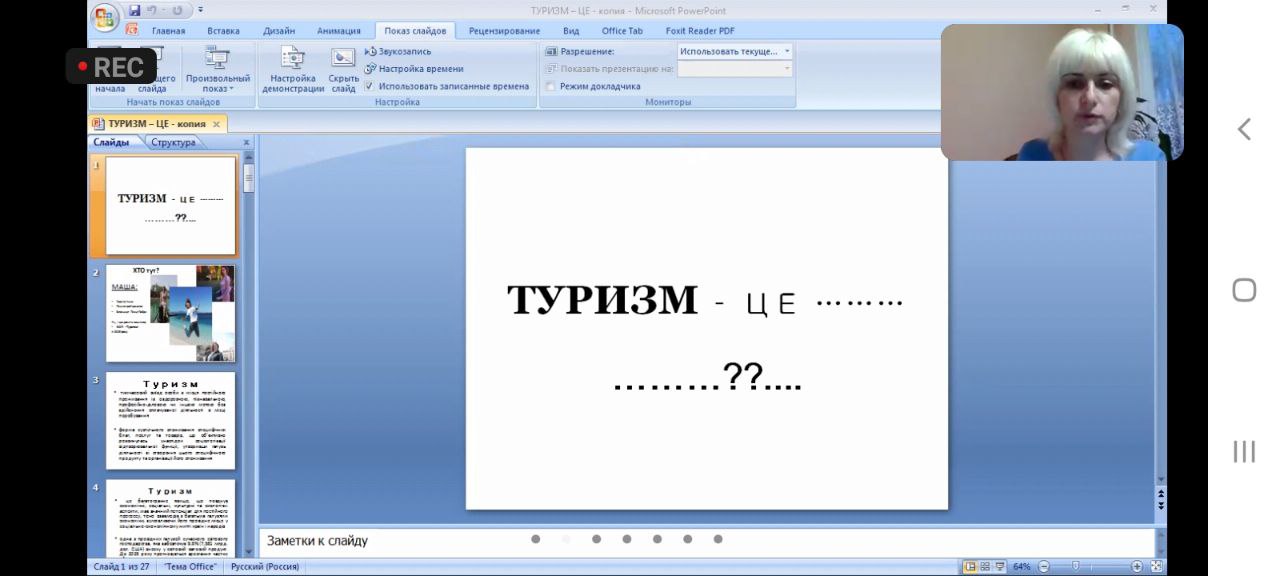Image resolution: width=1280 pixels, height=576 pixels.
Task: Click the "Тема Office" status entry
Action: 192,567
